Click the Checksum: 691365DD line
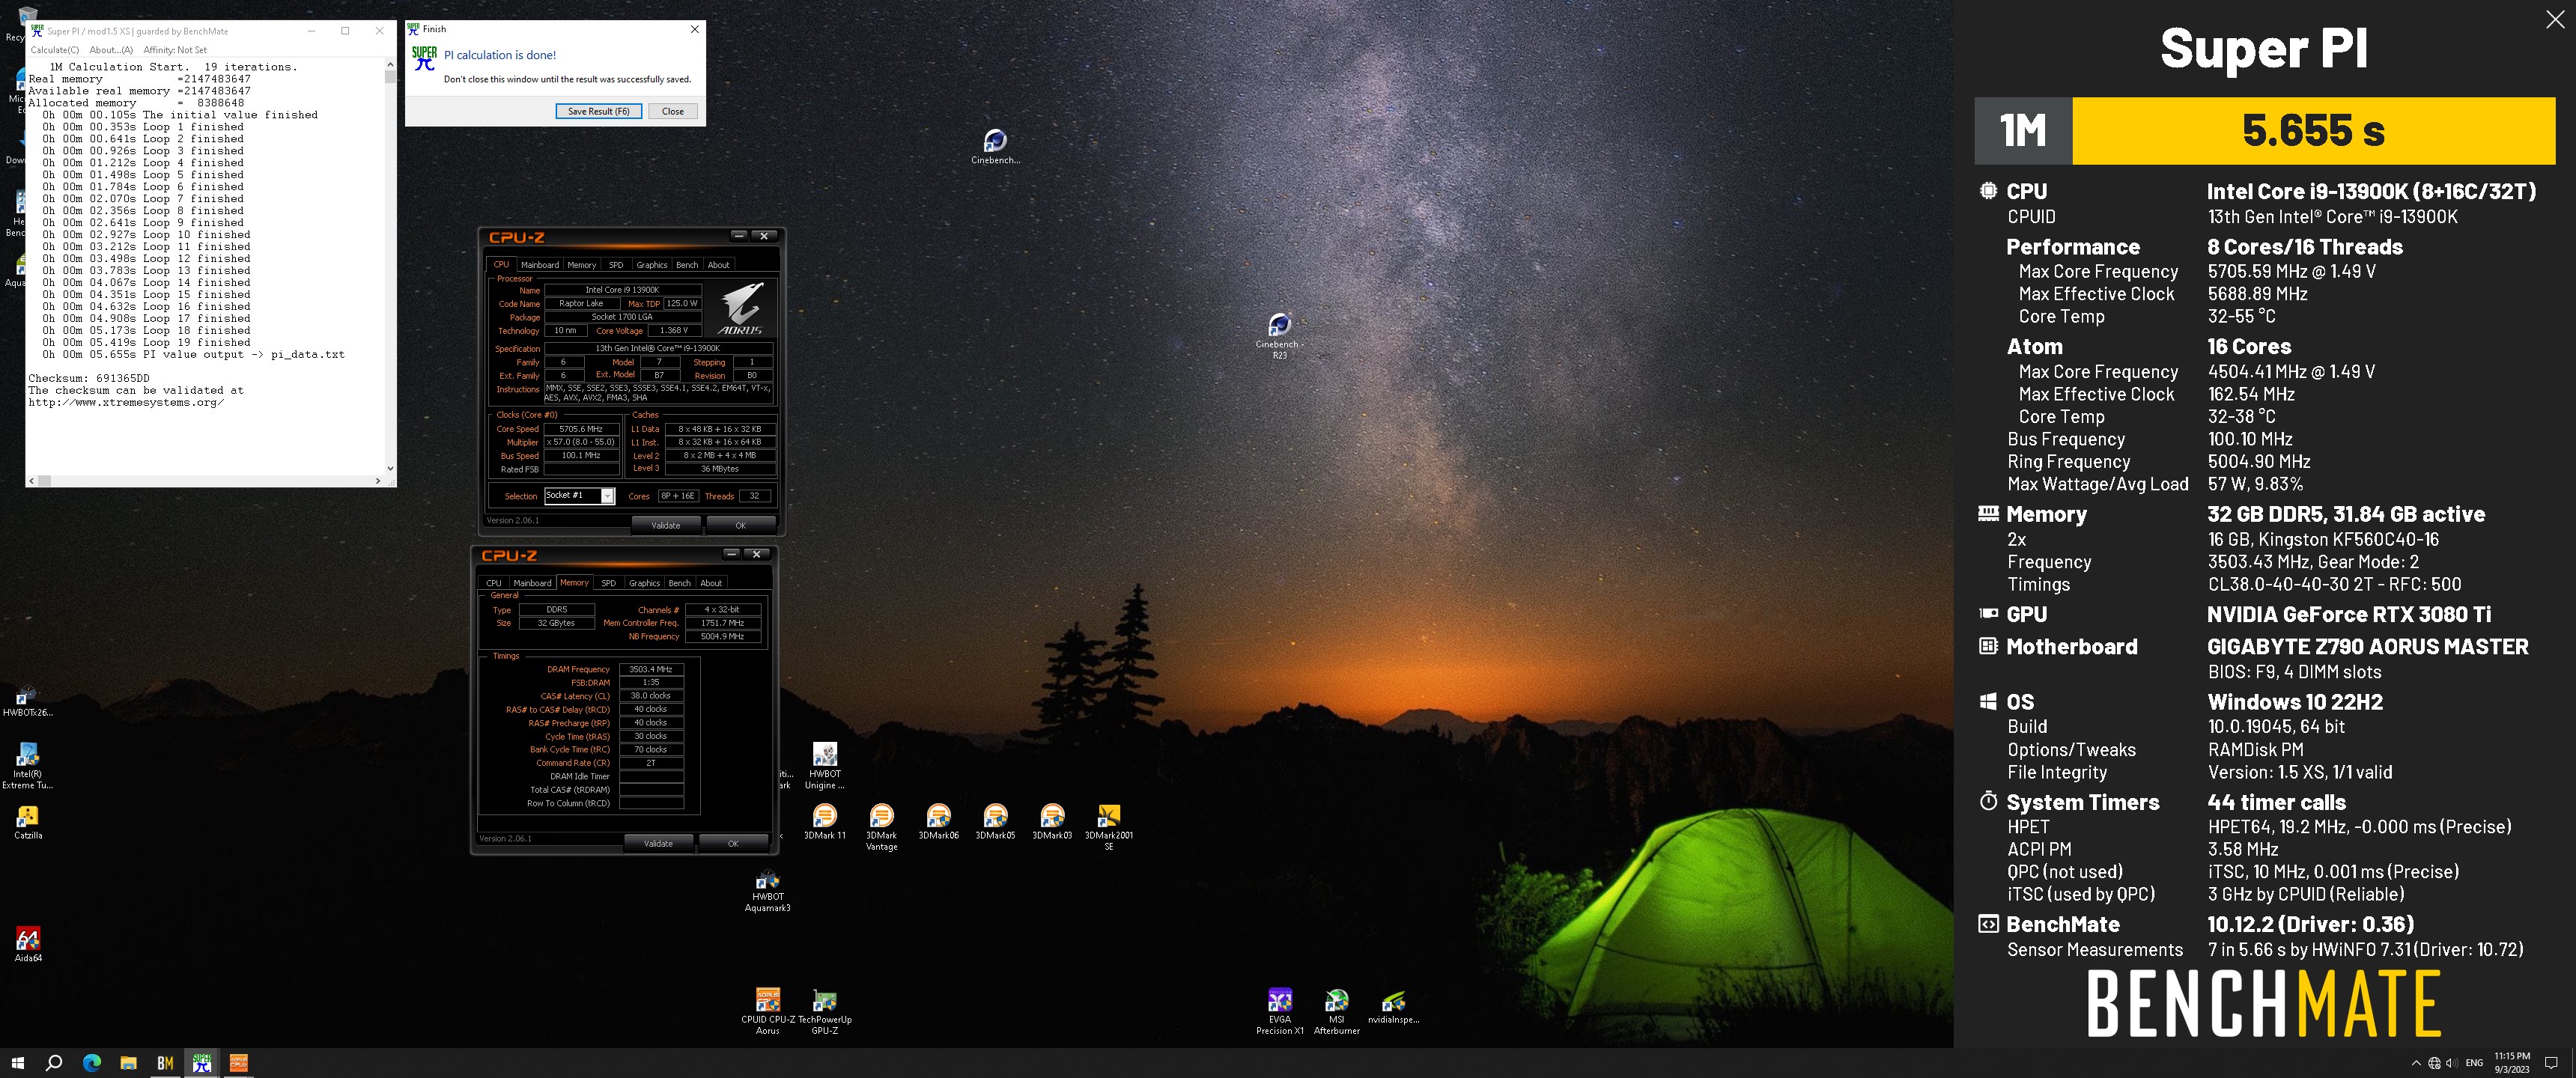 click(89, 379)
